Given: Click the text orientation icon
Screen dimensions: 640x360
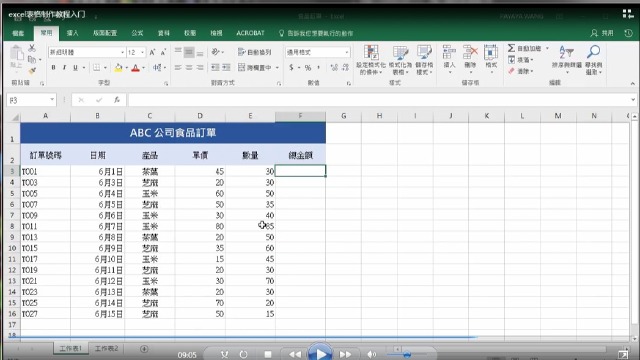Looking at the screenshot, I should (x=216, y=52).
